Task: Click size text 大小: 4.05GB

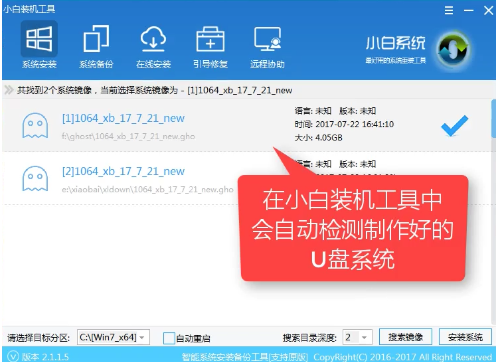Action: point(318,138)
